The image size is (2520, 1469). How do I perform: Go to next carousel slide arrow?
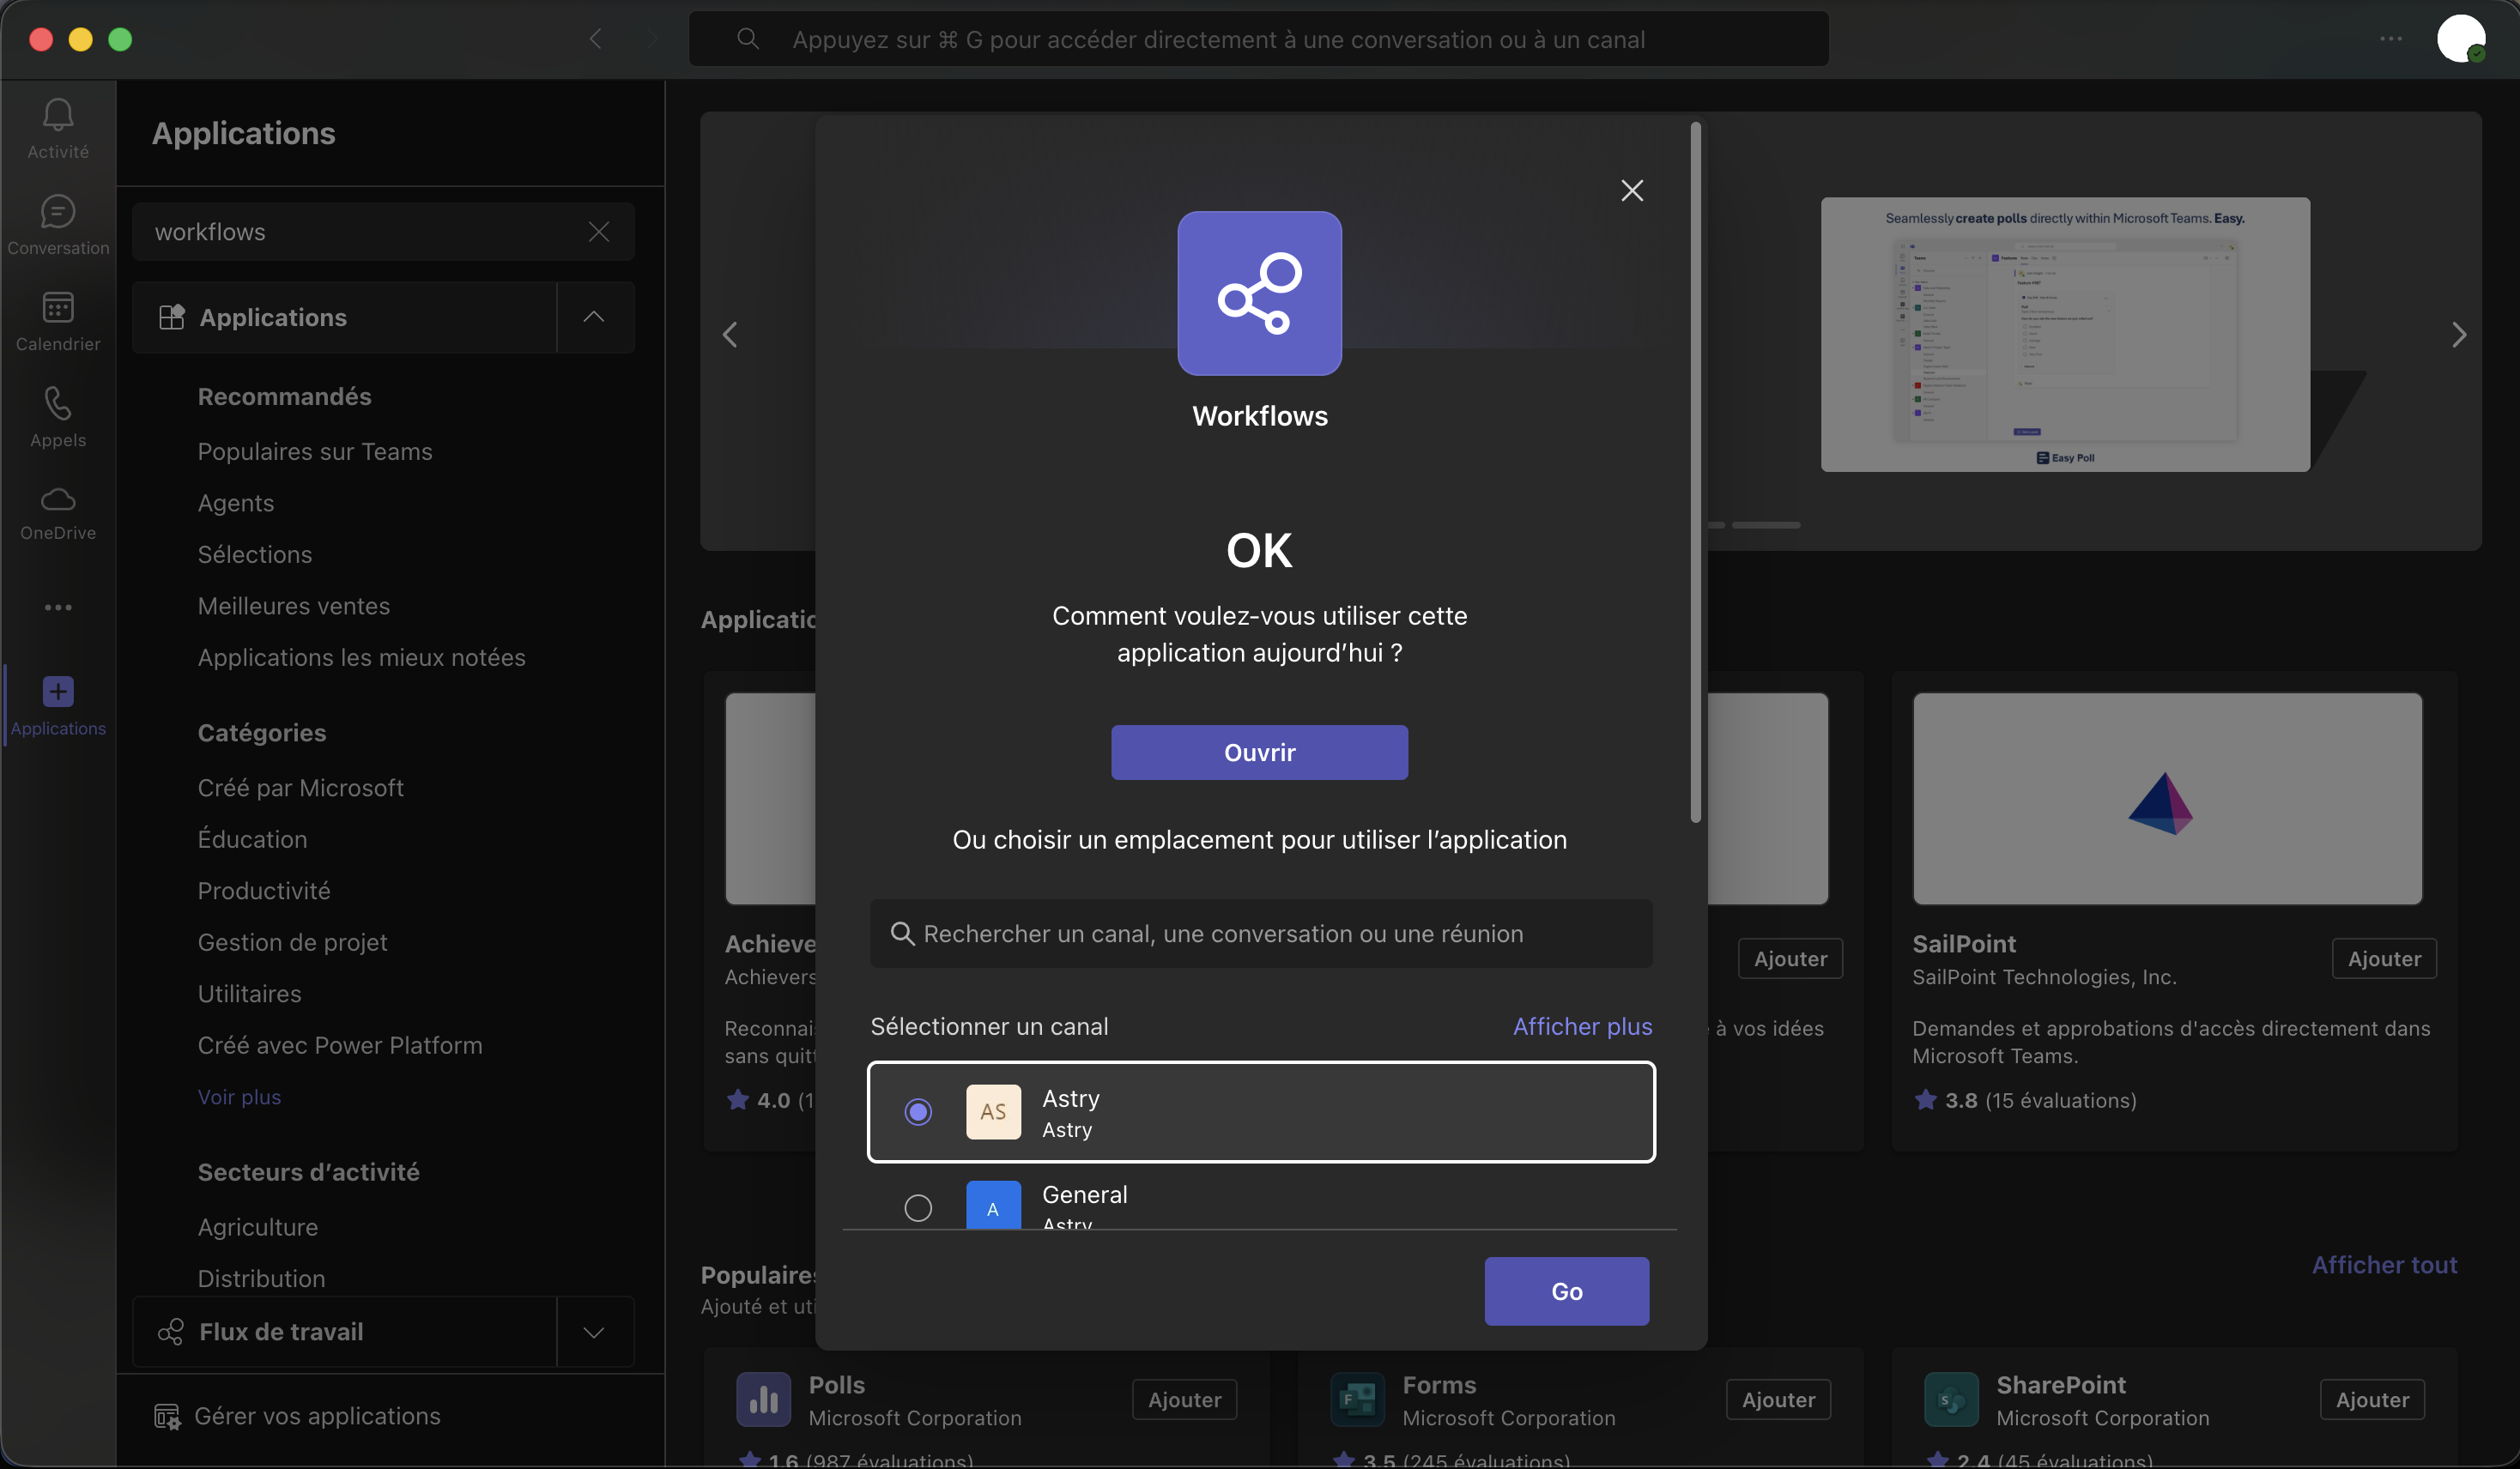2458,334
